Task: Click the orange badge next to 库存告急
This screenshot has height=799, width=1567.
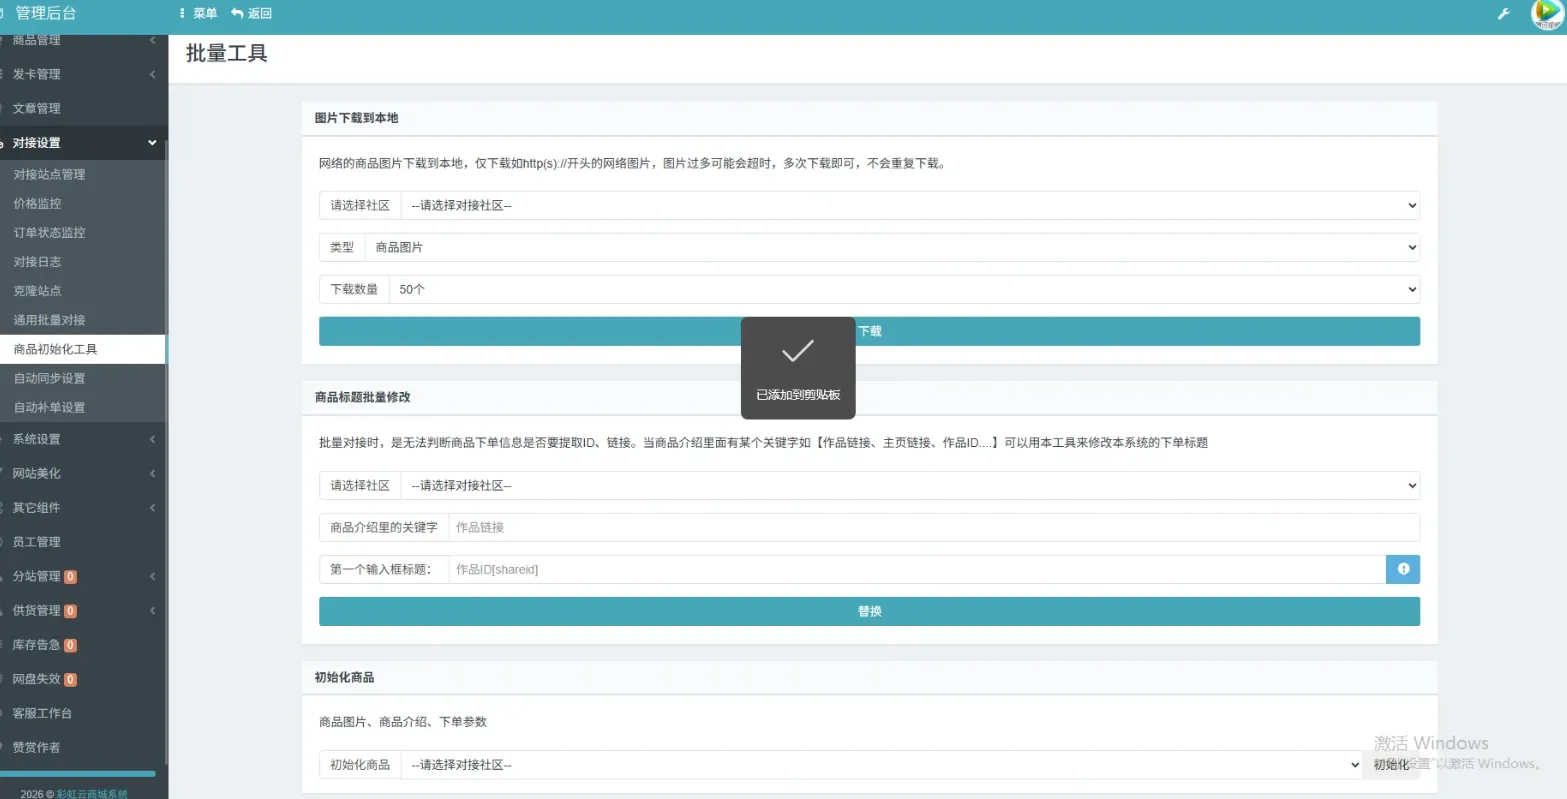Action: (x=71, y=645)
